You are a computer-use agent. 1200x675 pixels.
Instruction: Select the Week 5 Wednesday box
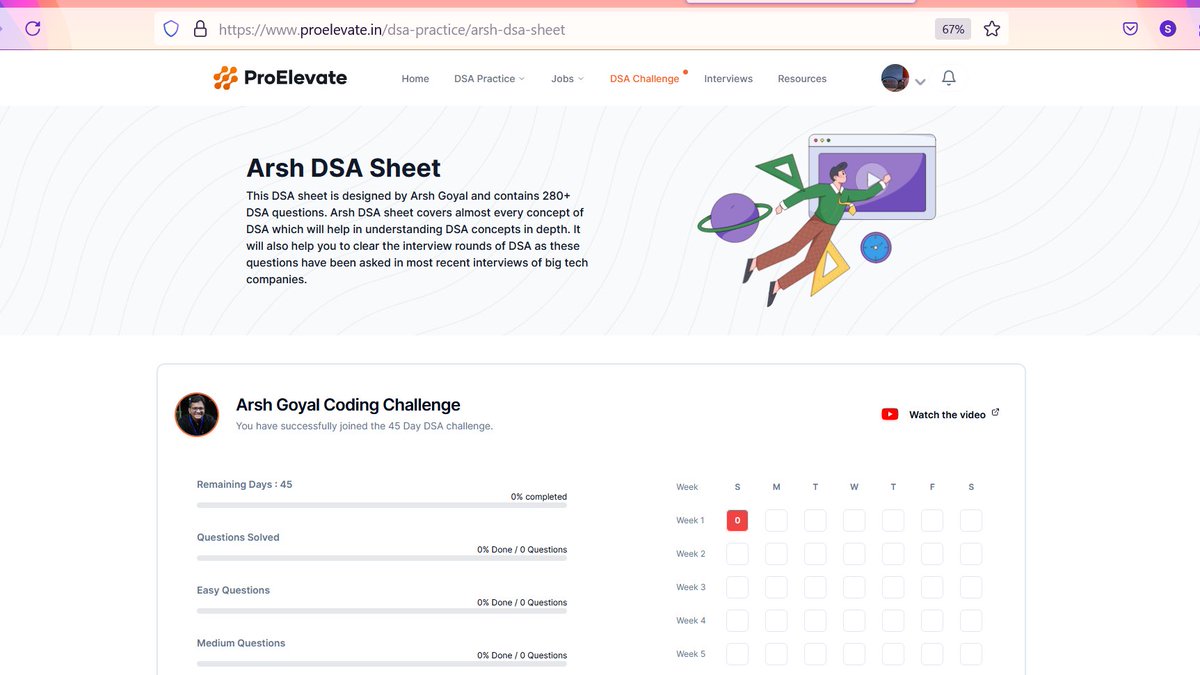pos(854,654)
